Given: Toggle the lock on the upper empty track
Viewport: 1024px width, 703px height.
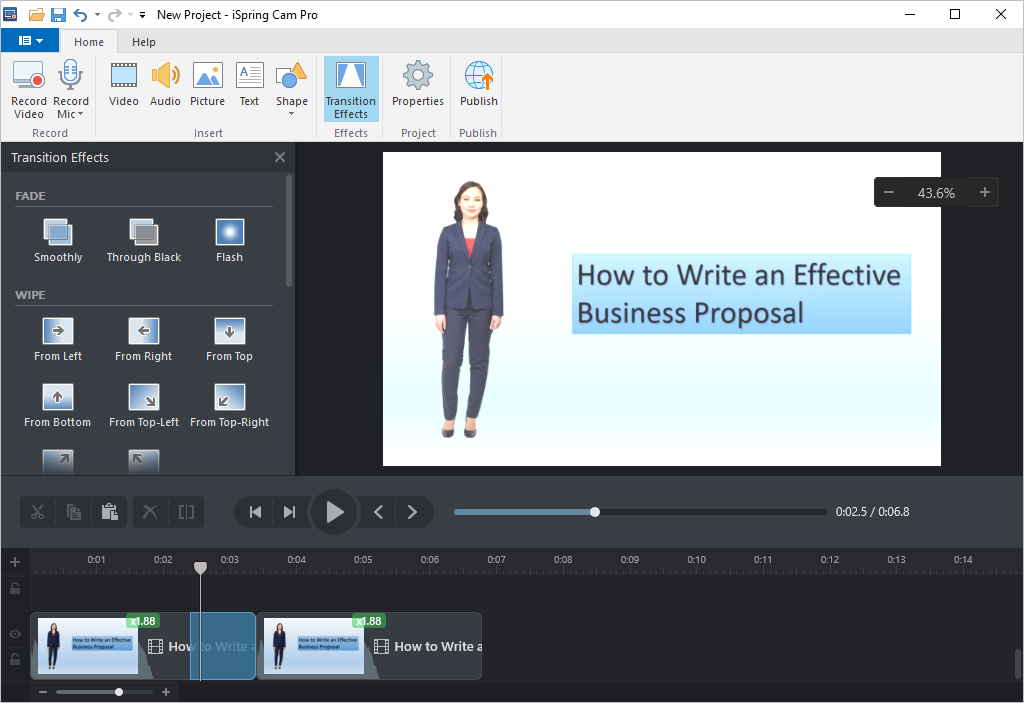Looking at the screenshot, I should pos(15,588).
